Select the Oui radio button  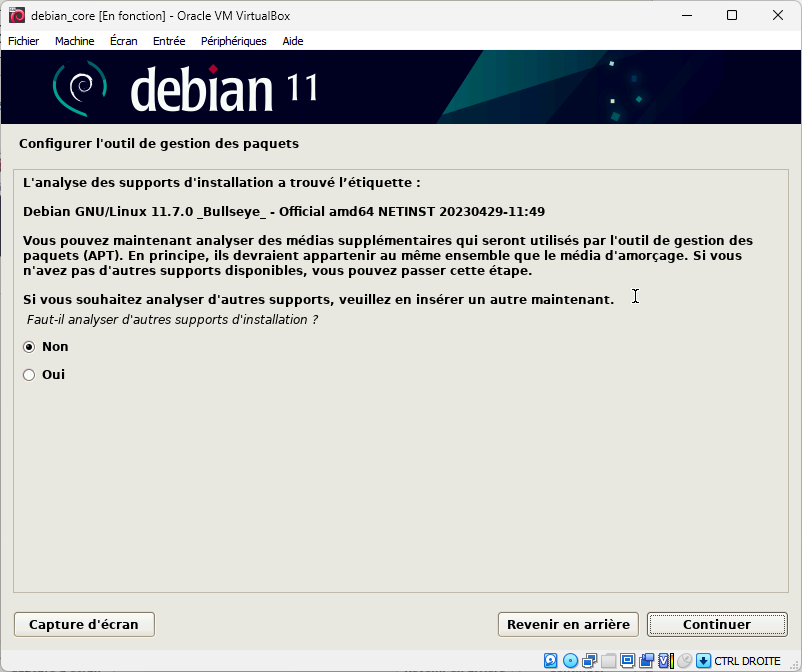29,375
